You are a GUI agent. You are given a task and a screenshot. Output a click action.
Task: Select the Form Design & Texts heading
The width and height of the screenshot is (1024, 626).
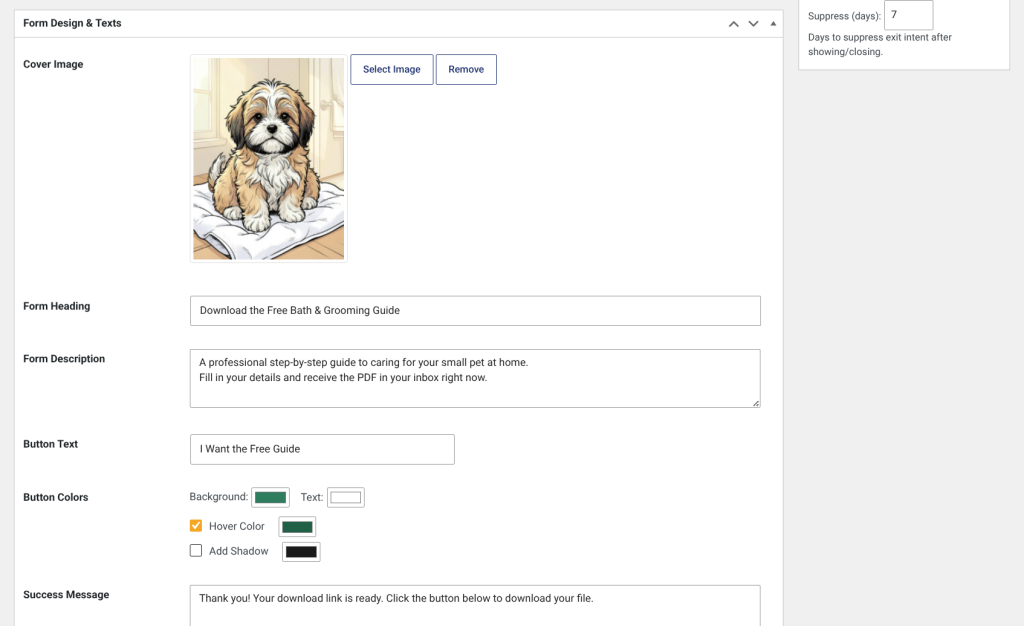(72, 23)
